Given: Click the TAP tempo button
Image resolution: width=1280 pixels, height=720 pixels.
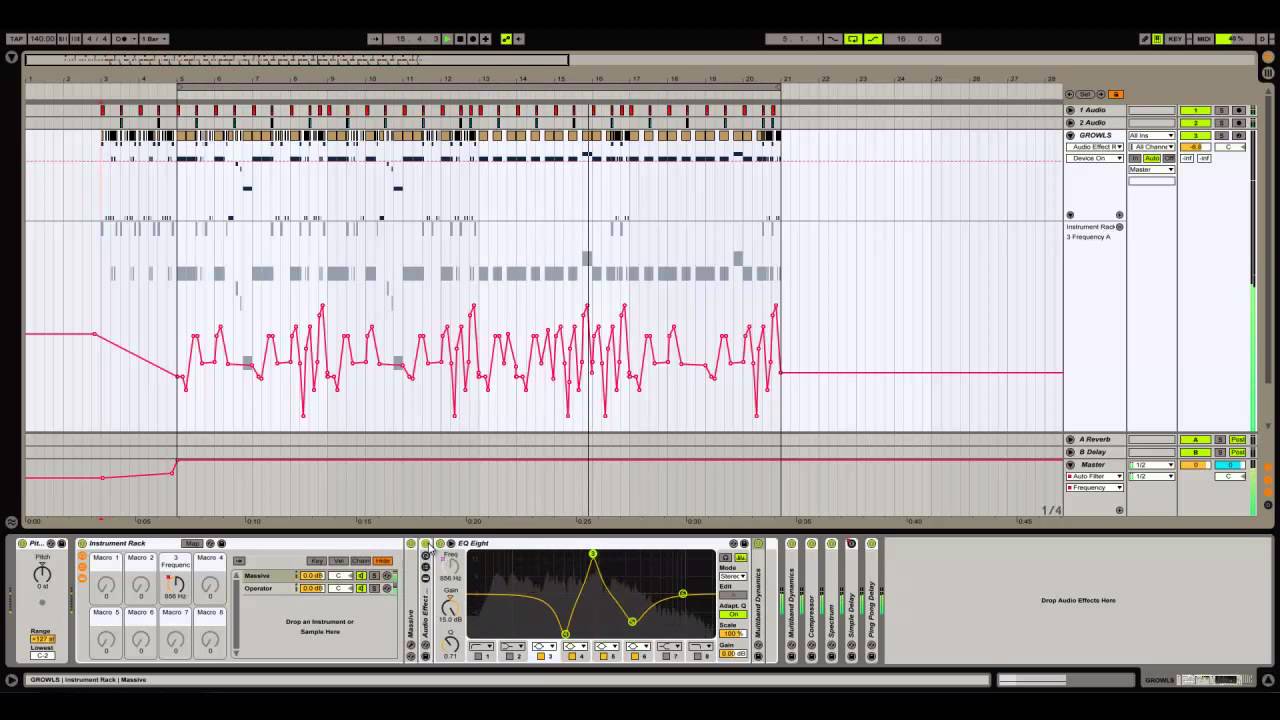Looking at the screenshot, I should click(15, 39).
